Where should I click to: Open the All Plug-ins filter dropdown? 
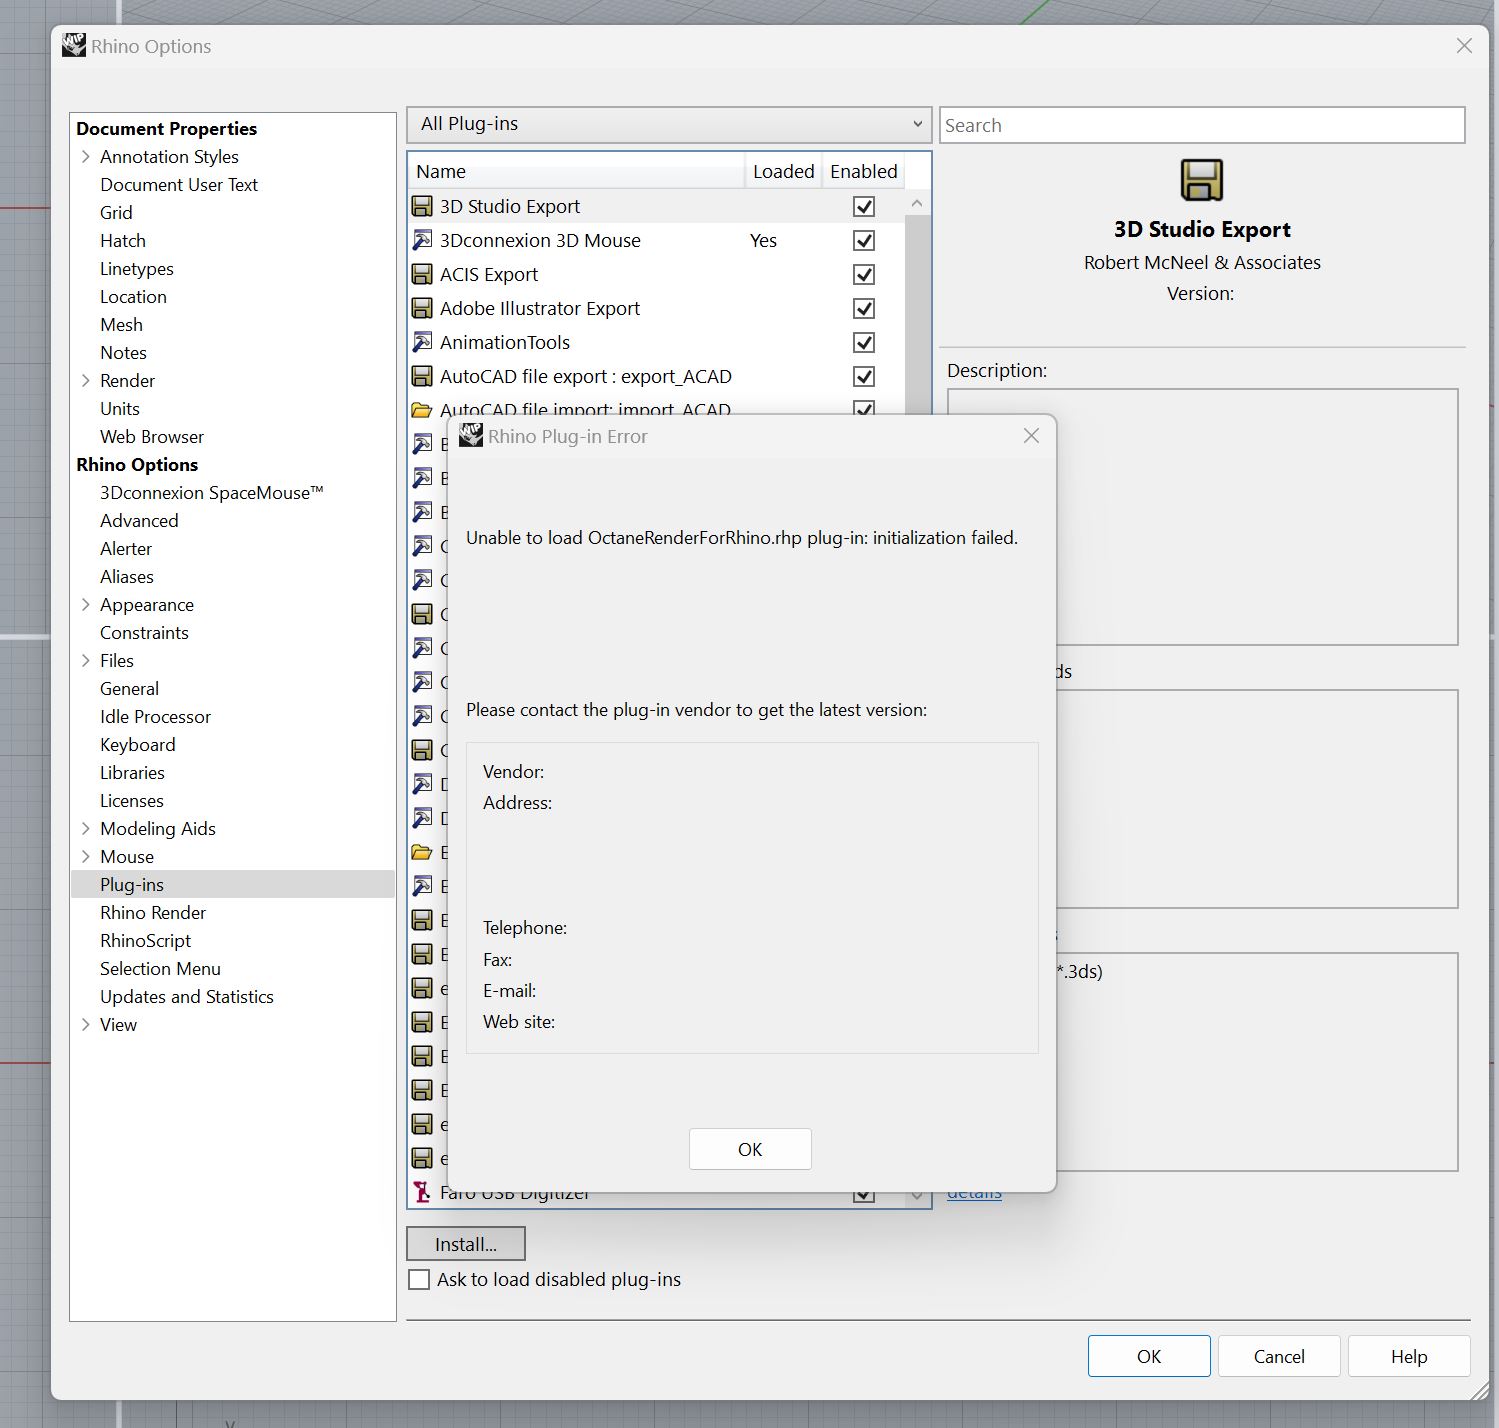pos(669,125)
